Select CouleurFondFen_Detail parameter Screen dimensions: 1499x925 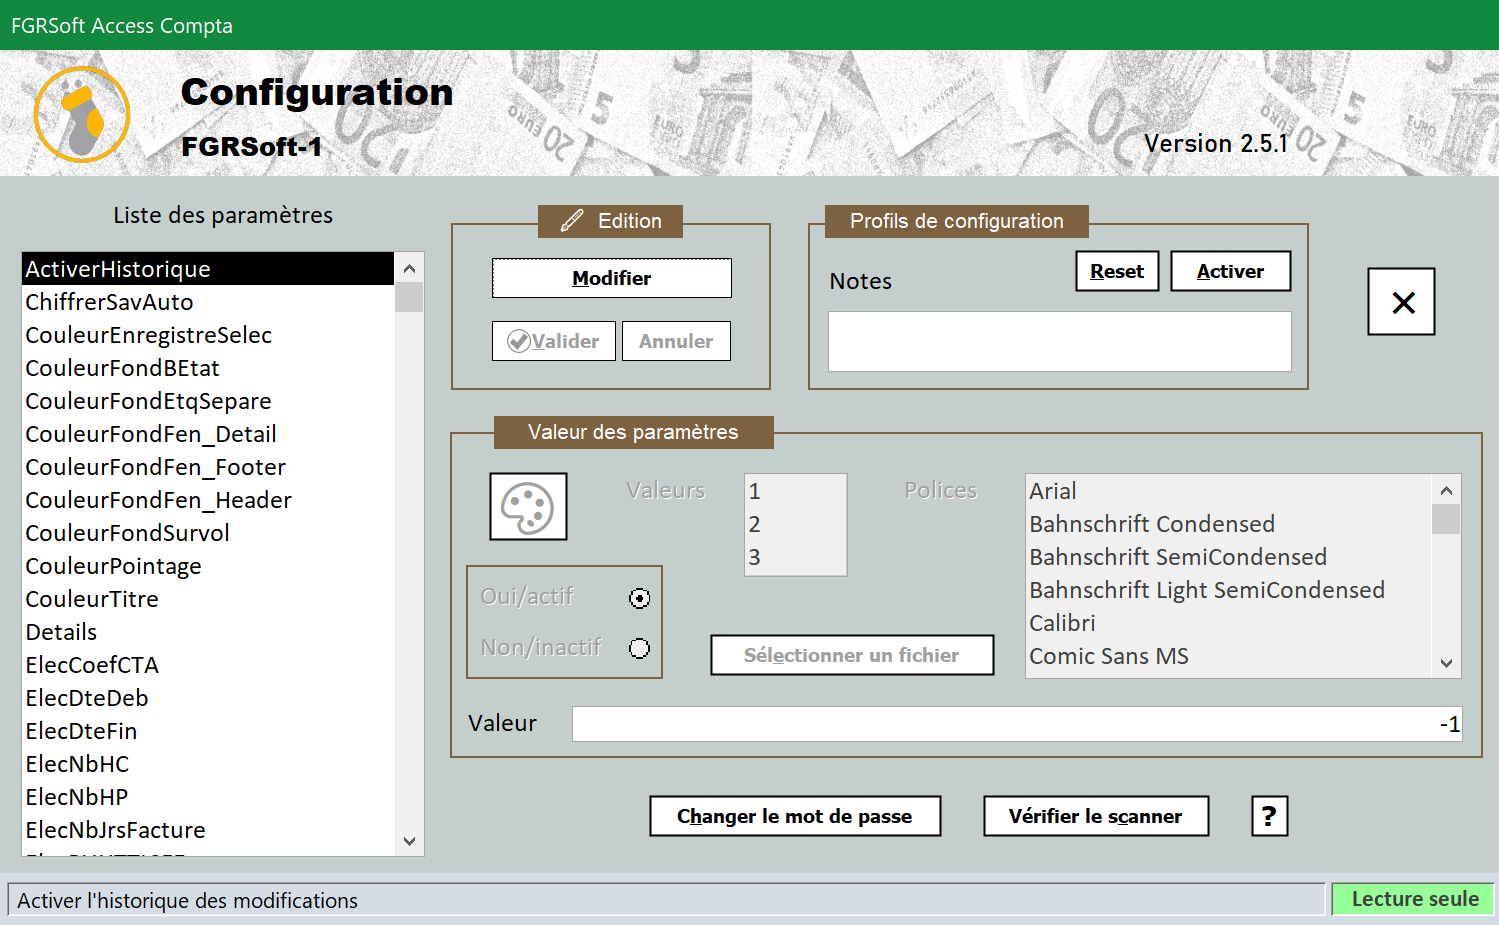pos(208,434)
